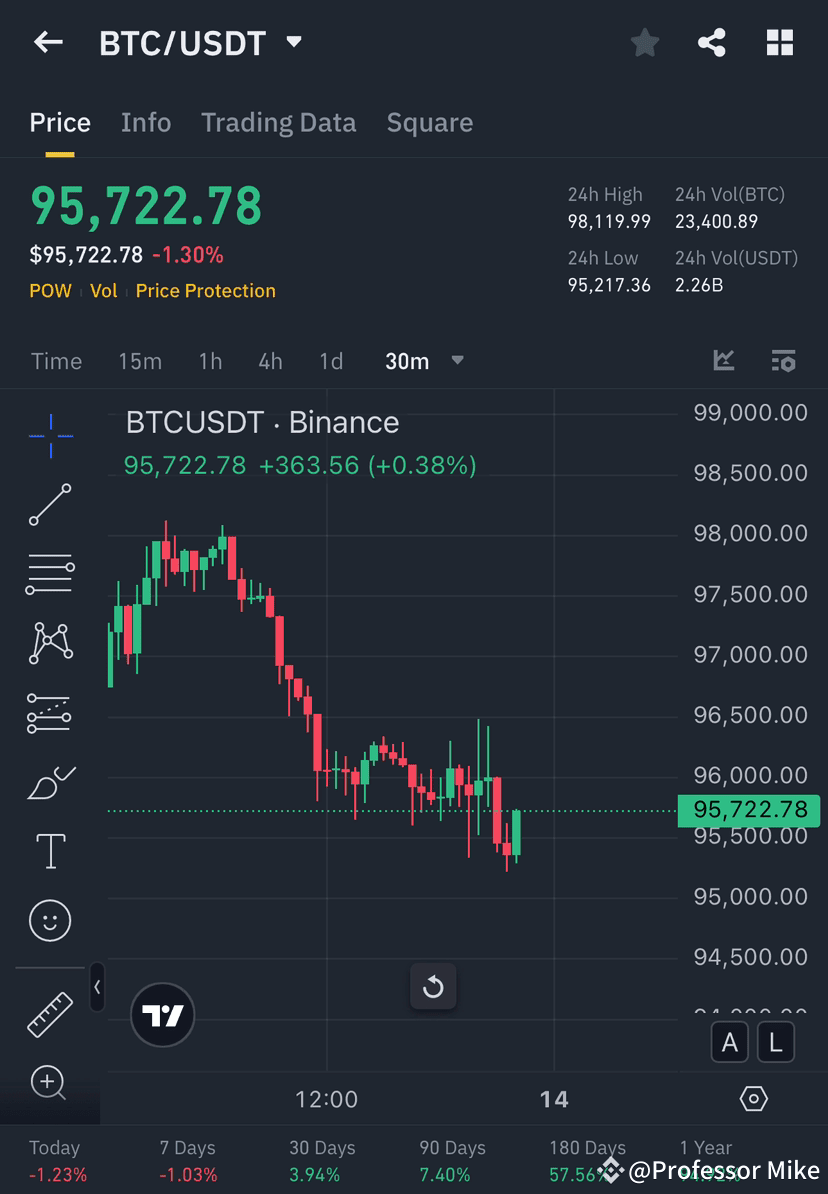Open the Info tab
828x1194 pixels.
tap(145, 122)
